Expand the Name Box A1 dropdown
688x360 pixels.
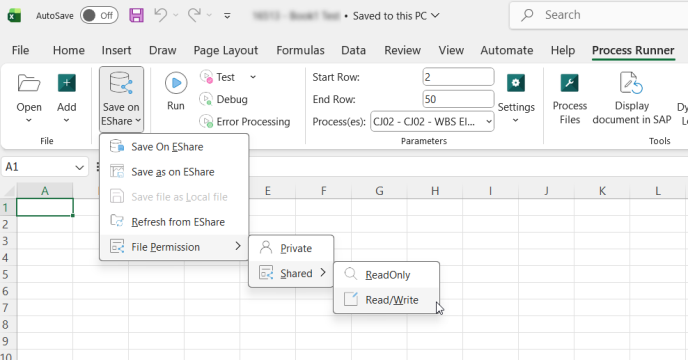(79, 167)
